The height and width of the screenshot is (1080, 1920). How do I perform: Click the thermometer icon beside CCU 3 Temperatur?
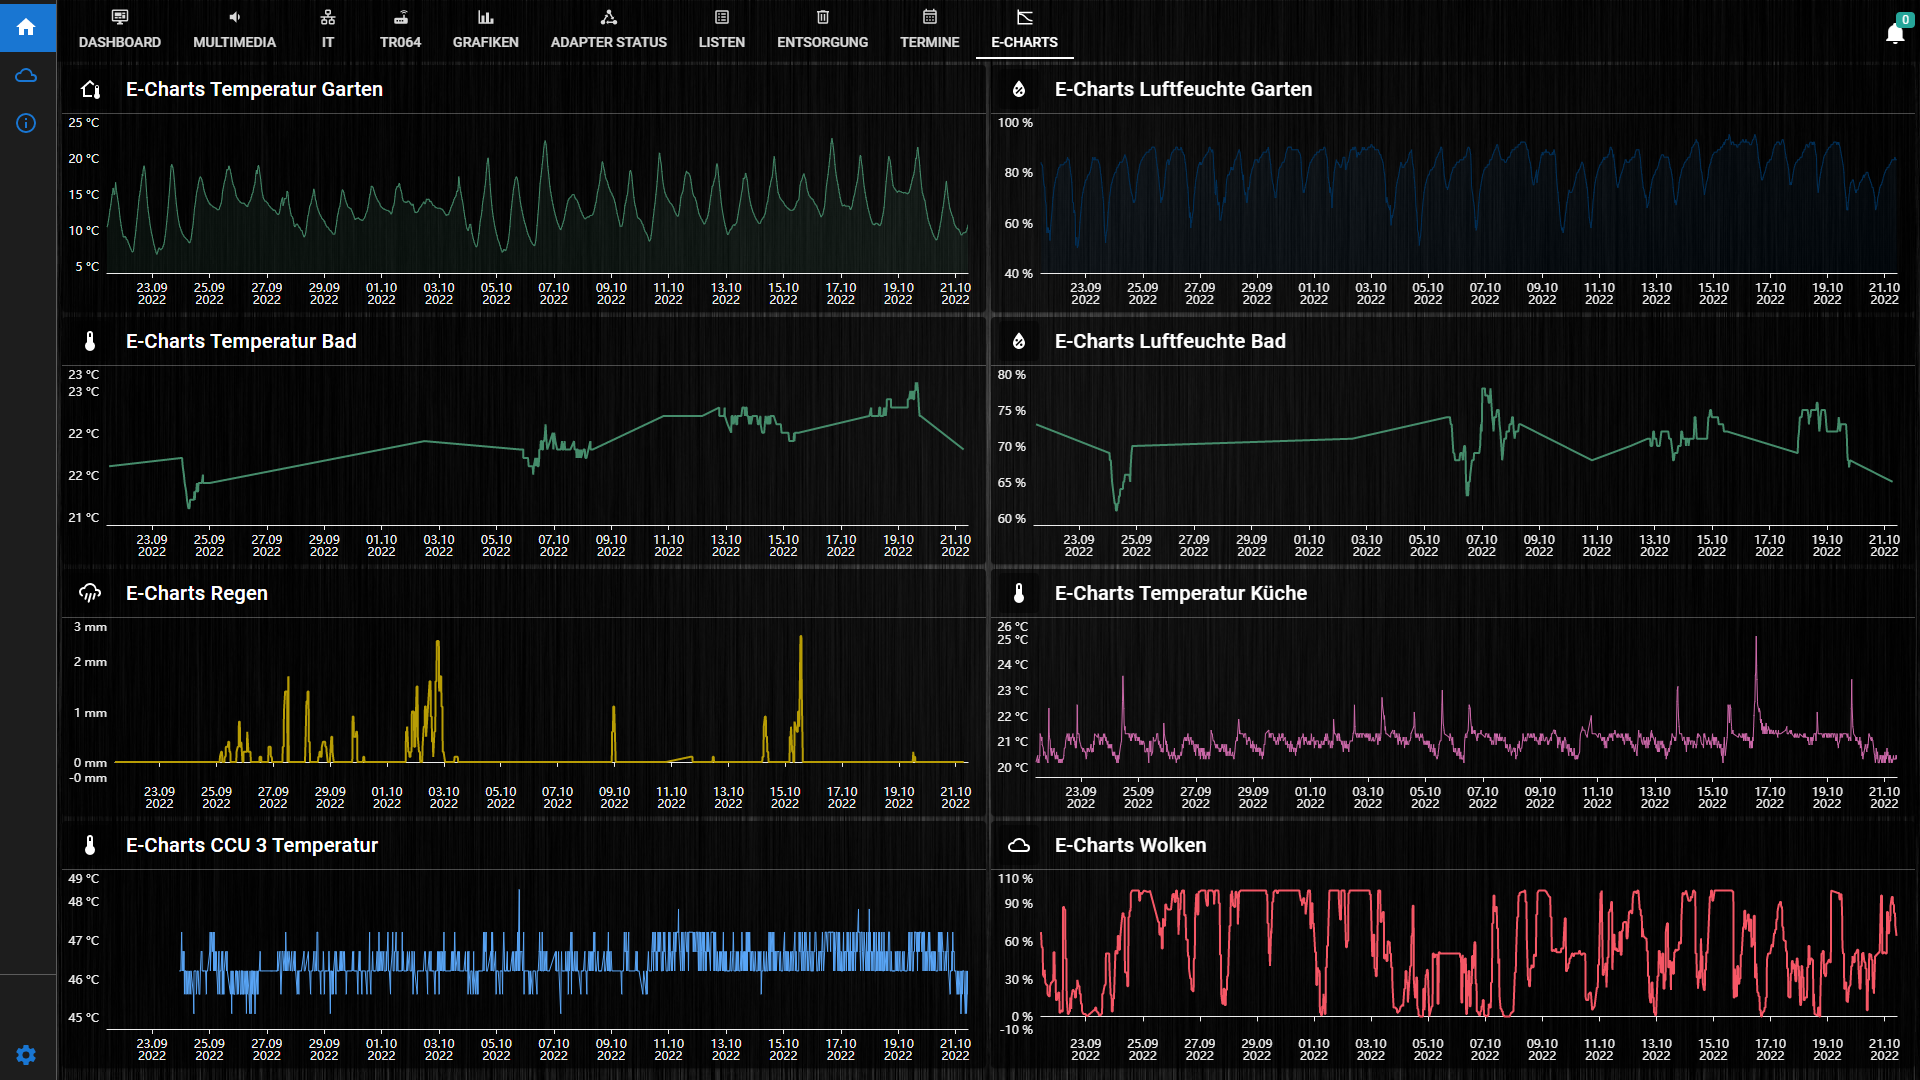pyautogui.click(x=90, y=846)
